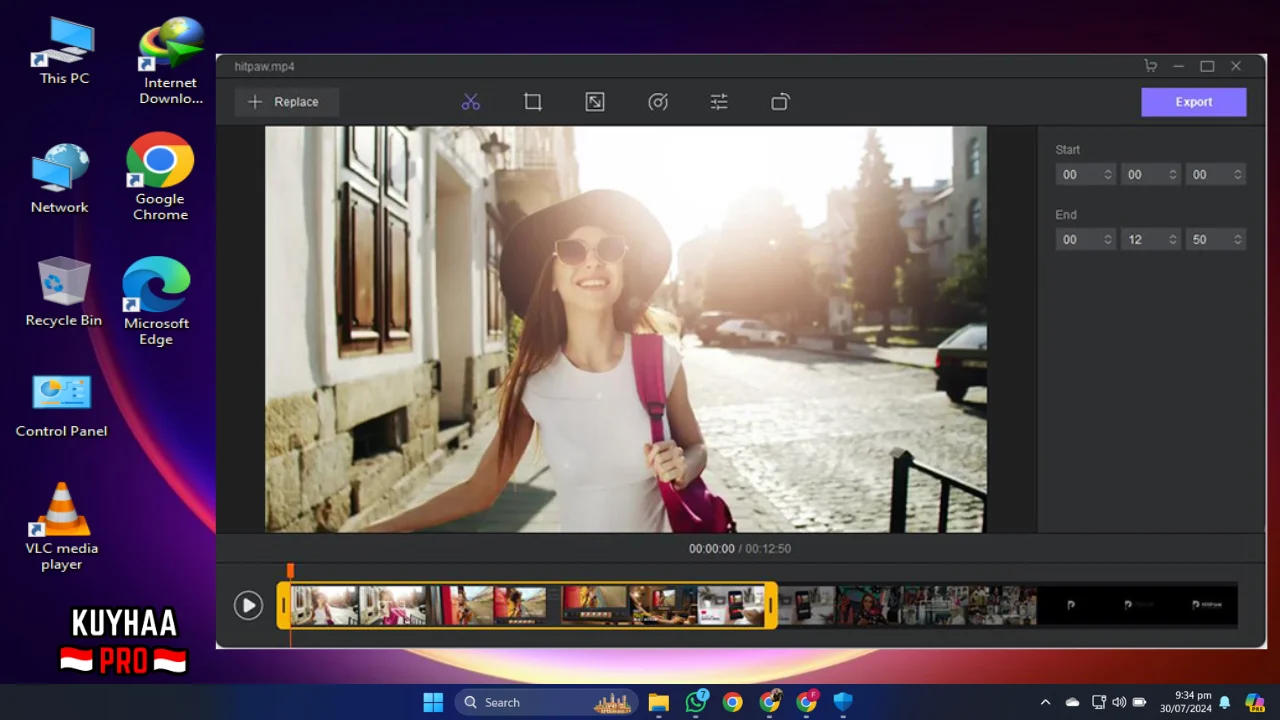Screen dimensions: 1280x720
Task: Open Chrome with F badge in taskbar
Action: (x=807, y=702)
